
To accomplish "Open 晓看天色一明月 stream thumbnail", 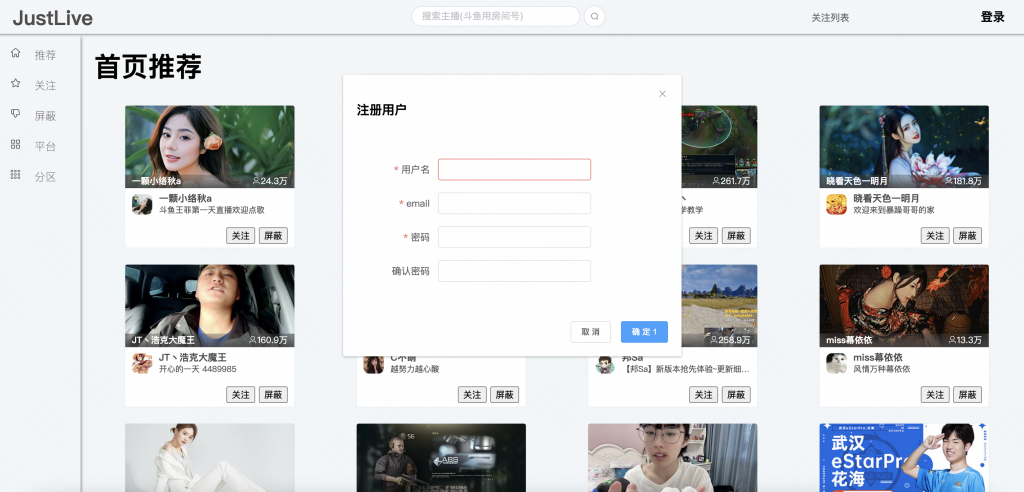I will [x=904, y=146].
